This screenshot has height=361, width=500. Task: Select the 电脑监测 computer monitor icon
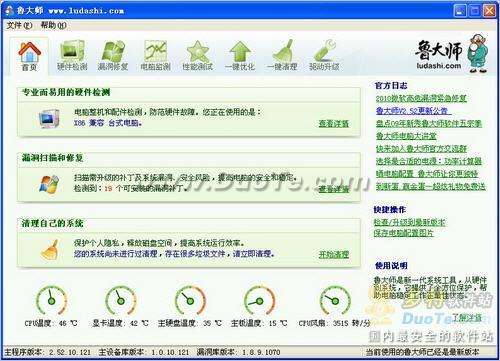pyautogui.click(x=155, y=51)
